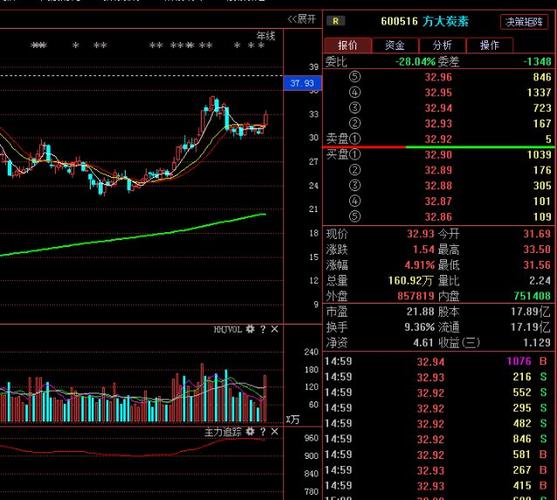This screenshot has width=557, height=500.
Task: Click the 年线 annual line label
Action: [266, 36]
